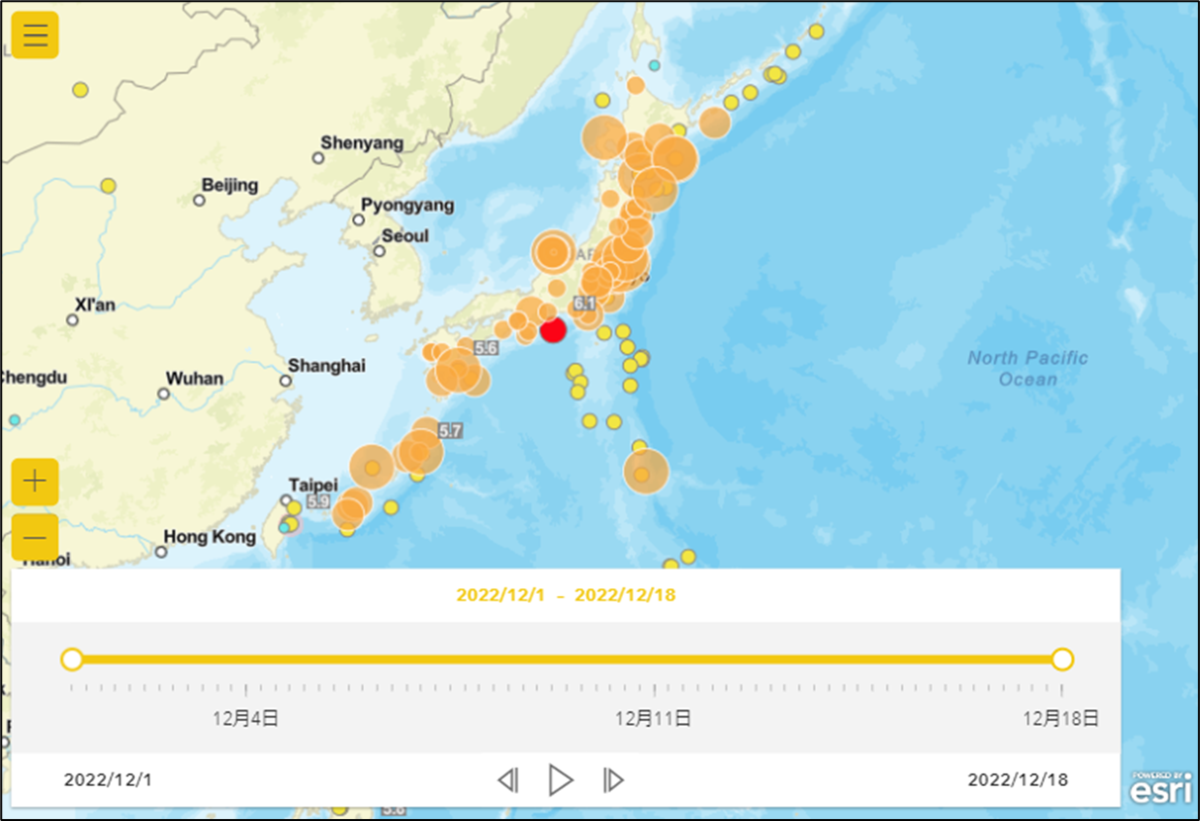Click the 12月11日 tick on the timeline

(653, 690)
